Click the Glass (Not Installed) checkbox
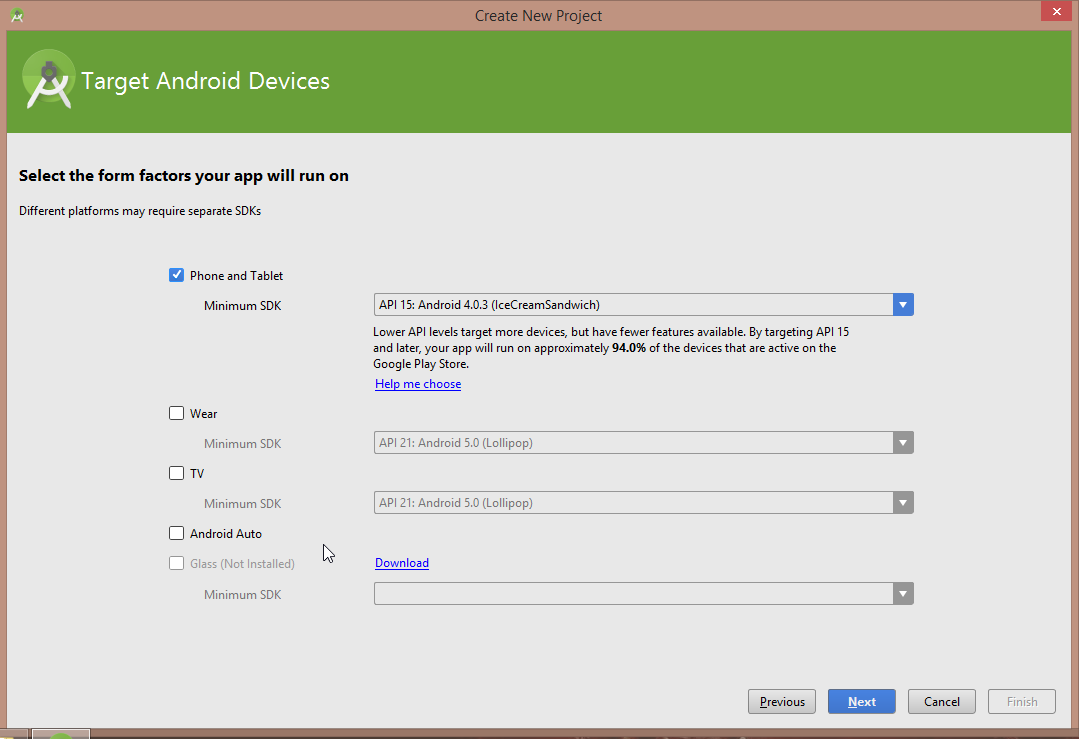Viewport: 1079px width, 739px height. tap(176, 563)
